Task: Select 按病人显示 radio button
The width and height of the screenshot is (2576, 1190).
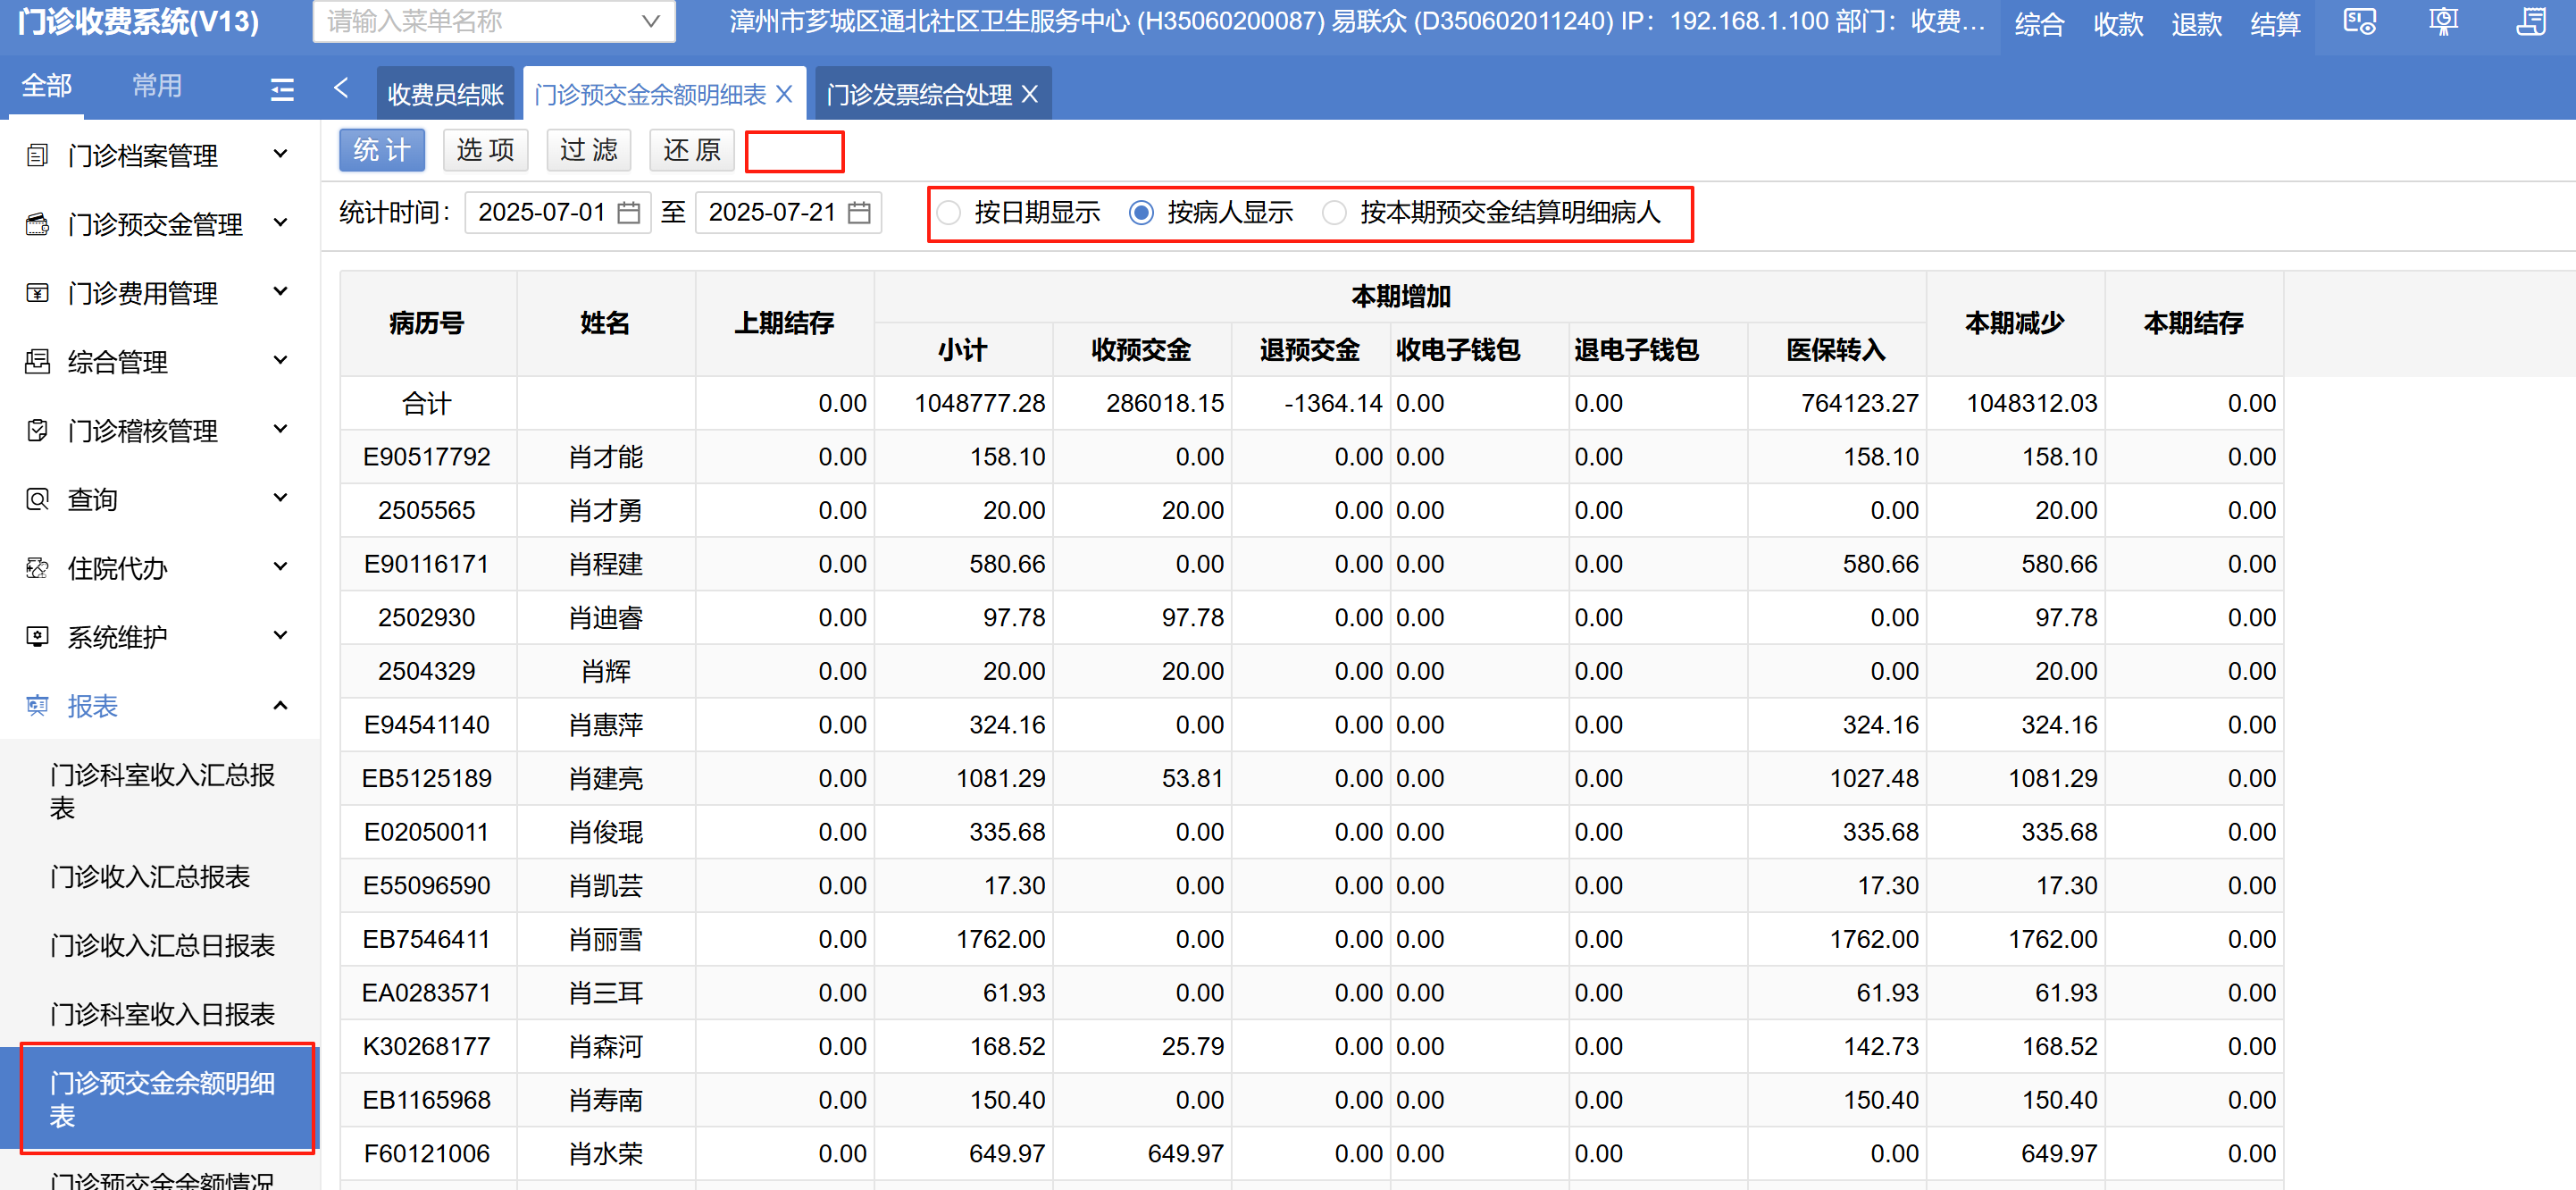Action: coord(1141,213)
